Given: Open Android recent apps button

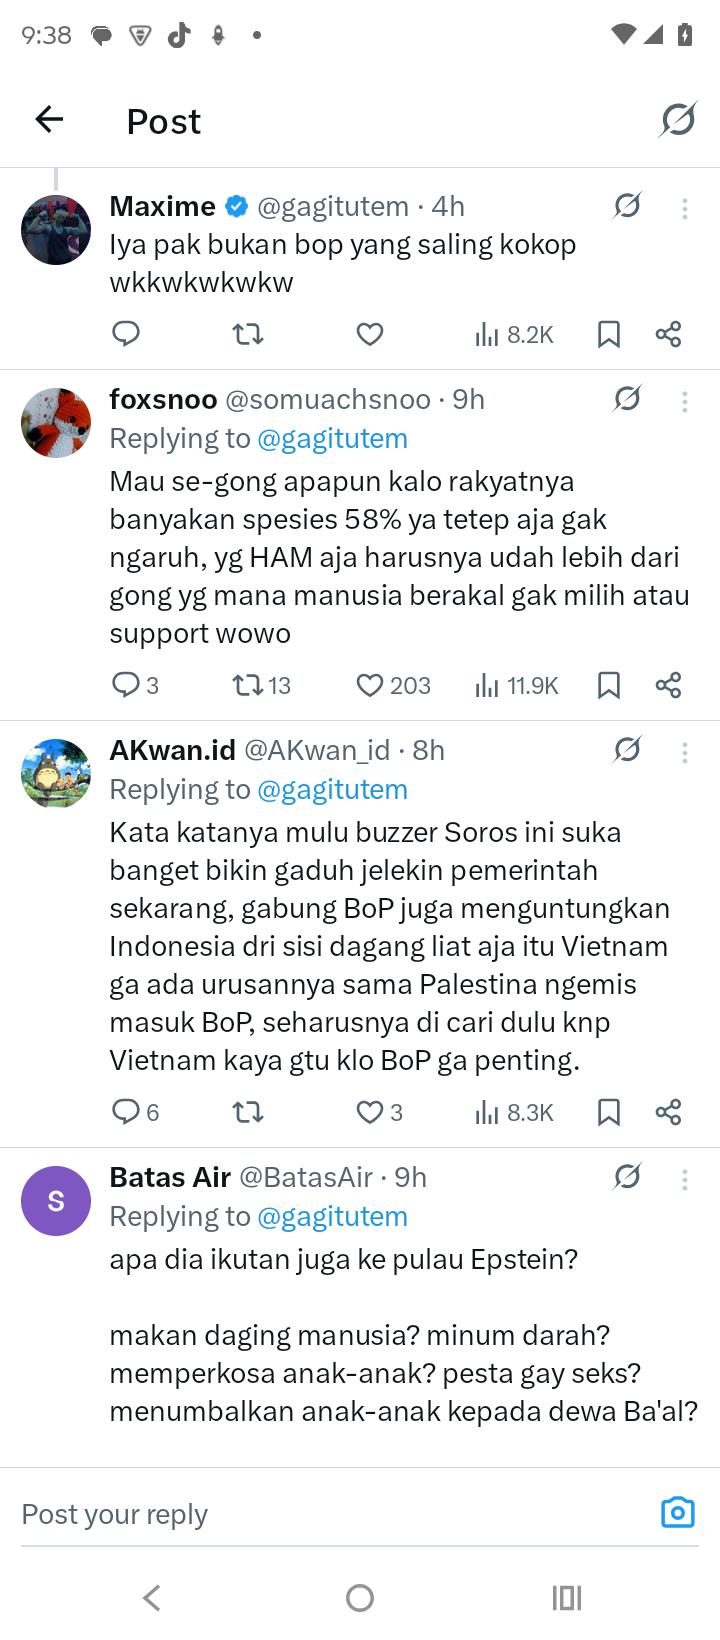Looking at the screenshot, I should 566,1598.
